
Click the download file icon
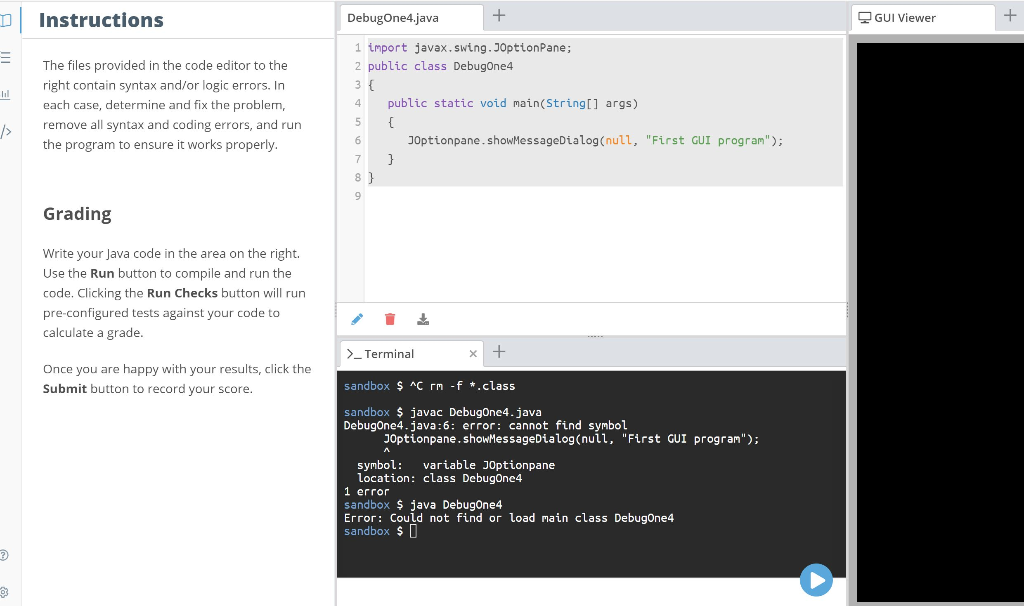point(422,318)
